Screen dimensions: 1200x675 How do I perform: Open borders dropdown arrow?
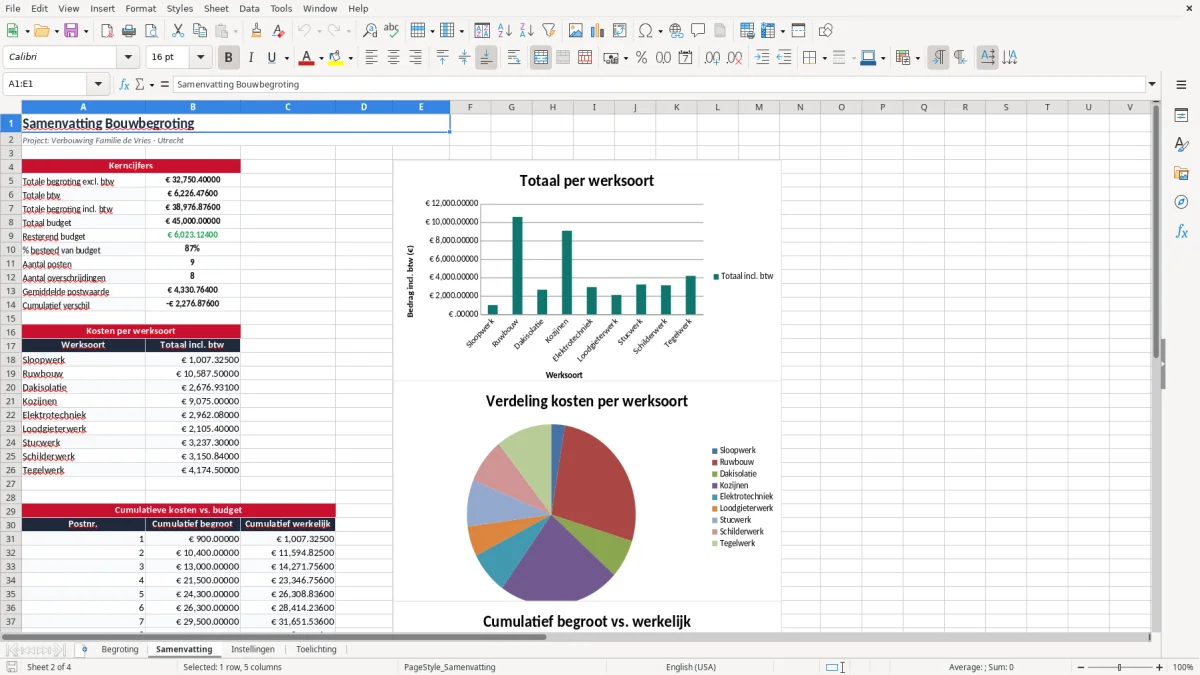[x=824, y=58]
